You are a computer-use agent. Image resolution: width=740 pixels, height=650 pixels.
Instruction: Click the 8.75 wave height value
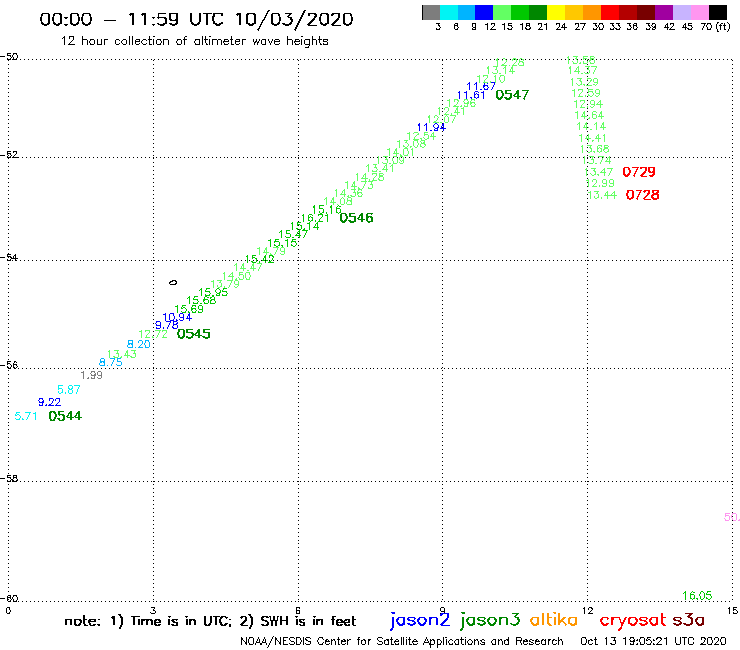point(110,363)
